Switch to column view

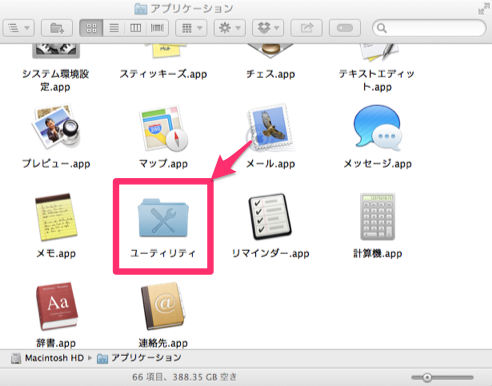[135, 28]
